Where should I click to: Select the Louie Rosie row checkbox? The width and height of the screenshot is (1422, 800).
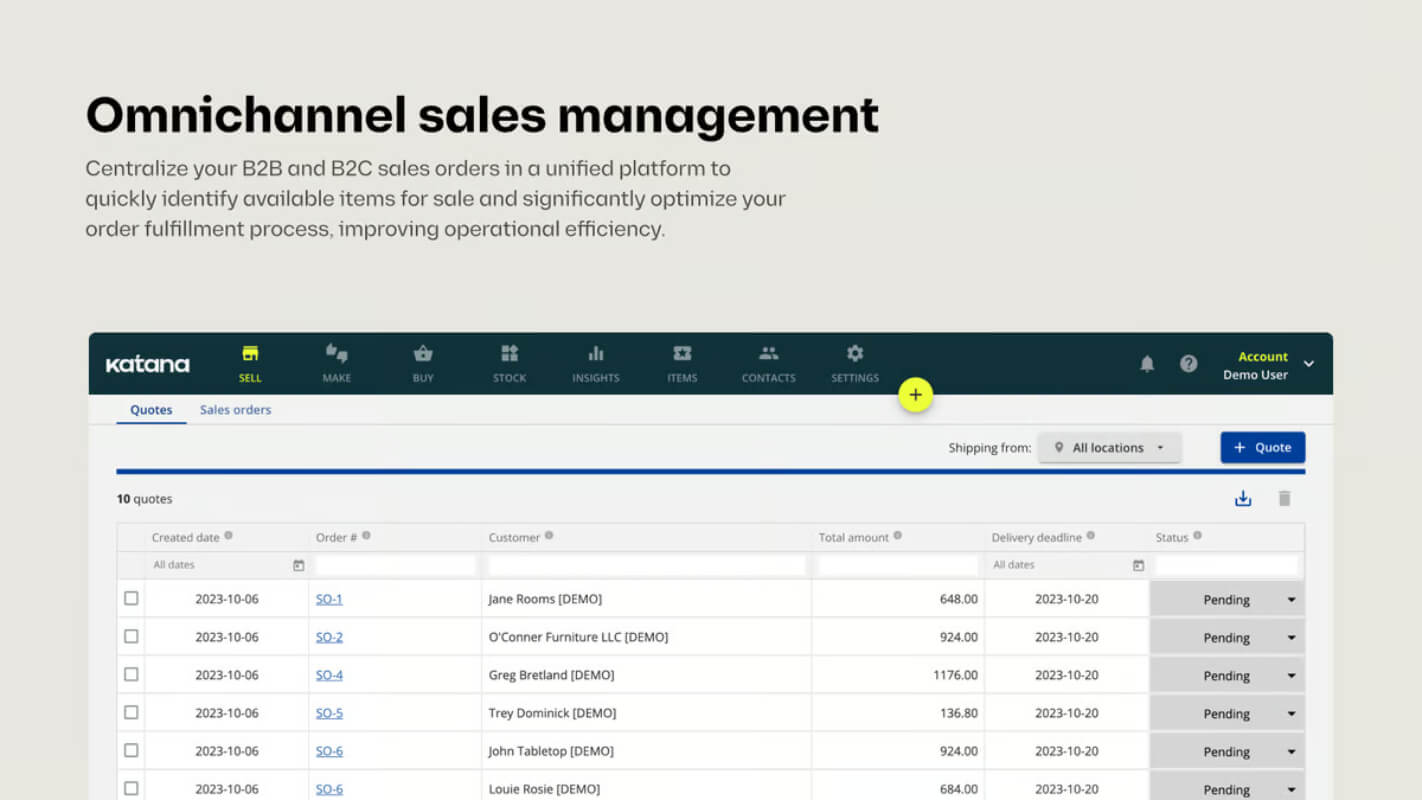[x=131, y=788]
